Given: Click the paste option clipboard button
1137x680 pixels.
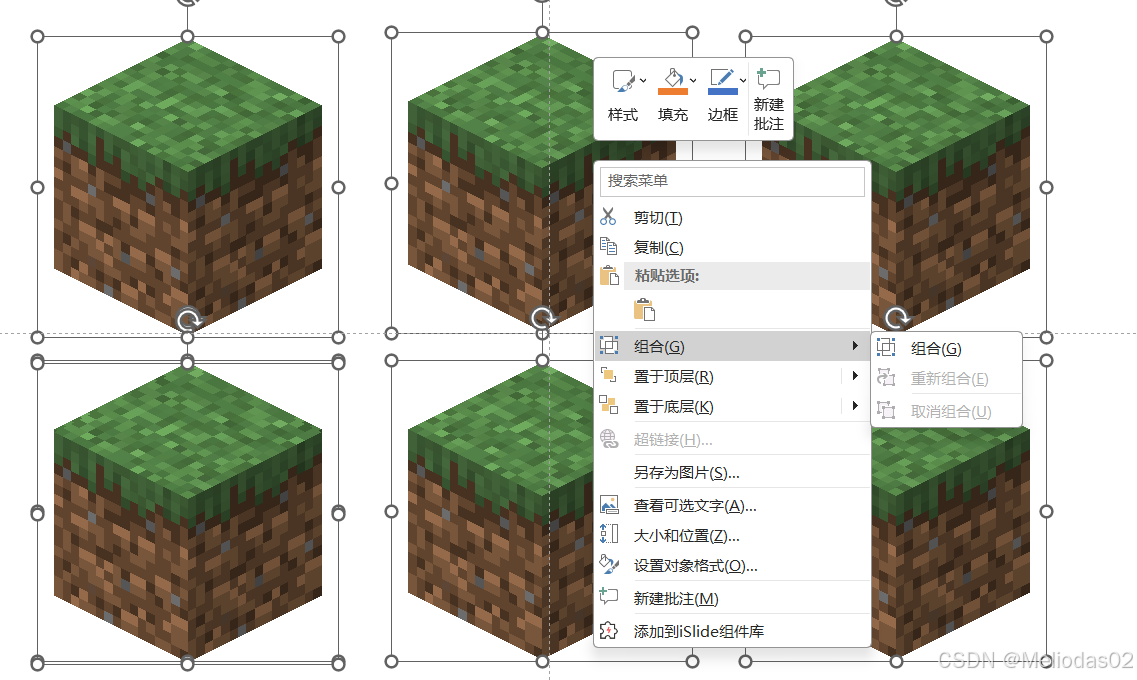Looking at the screenshot, I should point(644,310).
